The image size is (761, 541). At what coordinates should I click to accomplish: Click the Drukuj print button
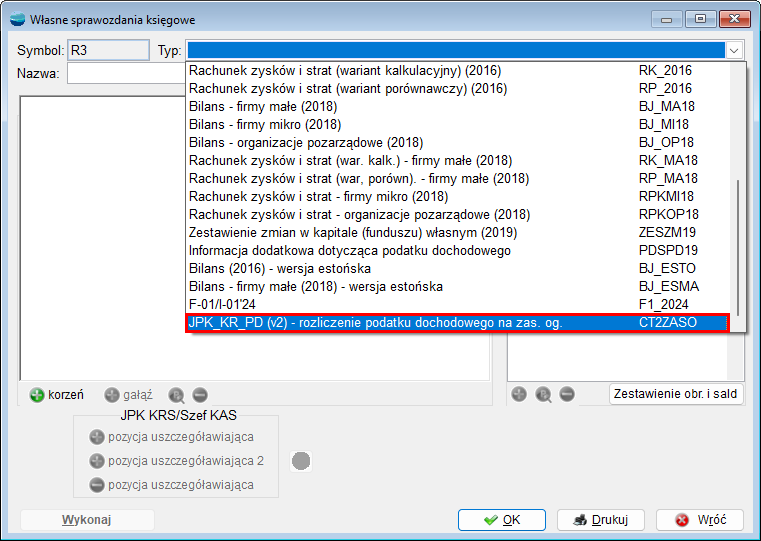click(599, 520)
